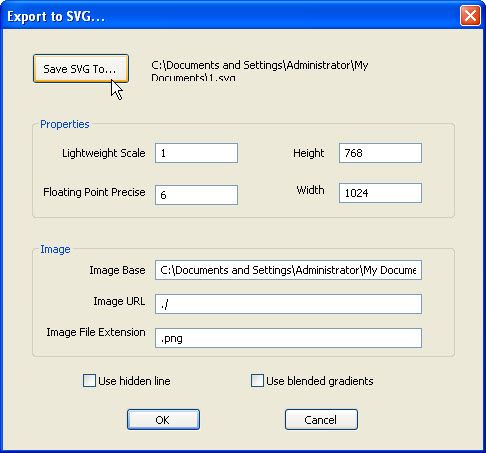Enable the Use hidden line checkbox

click(89, 381)
